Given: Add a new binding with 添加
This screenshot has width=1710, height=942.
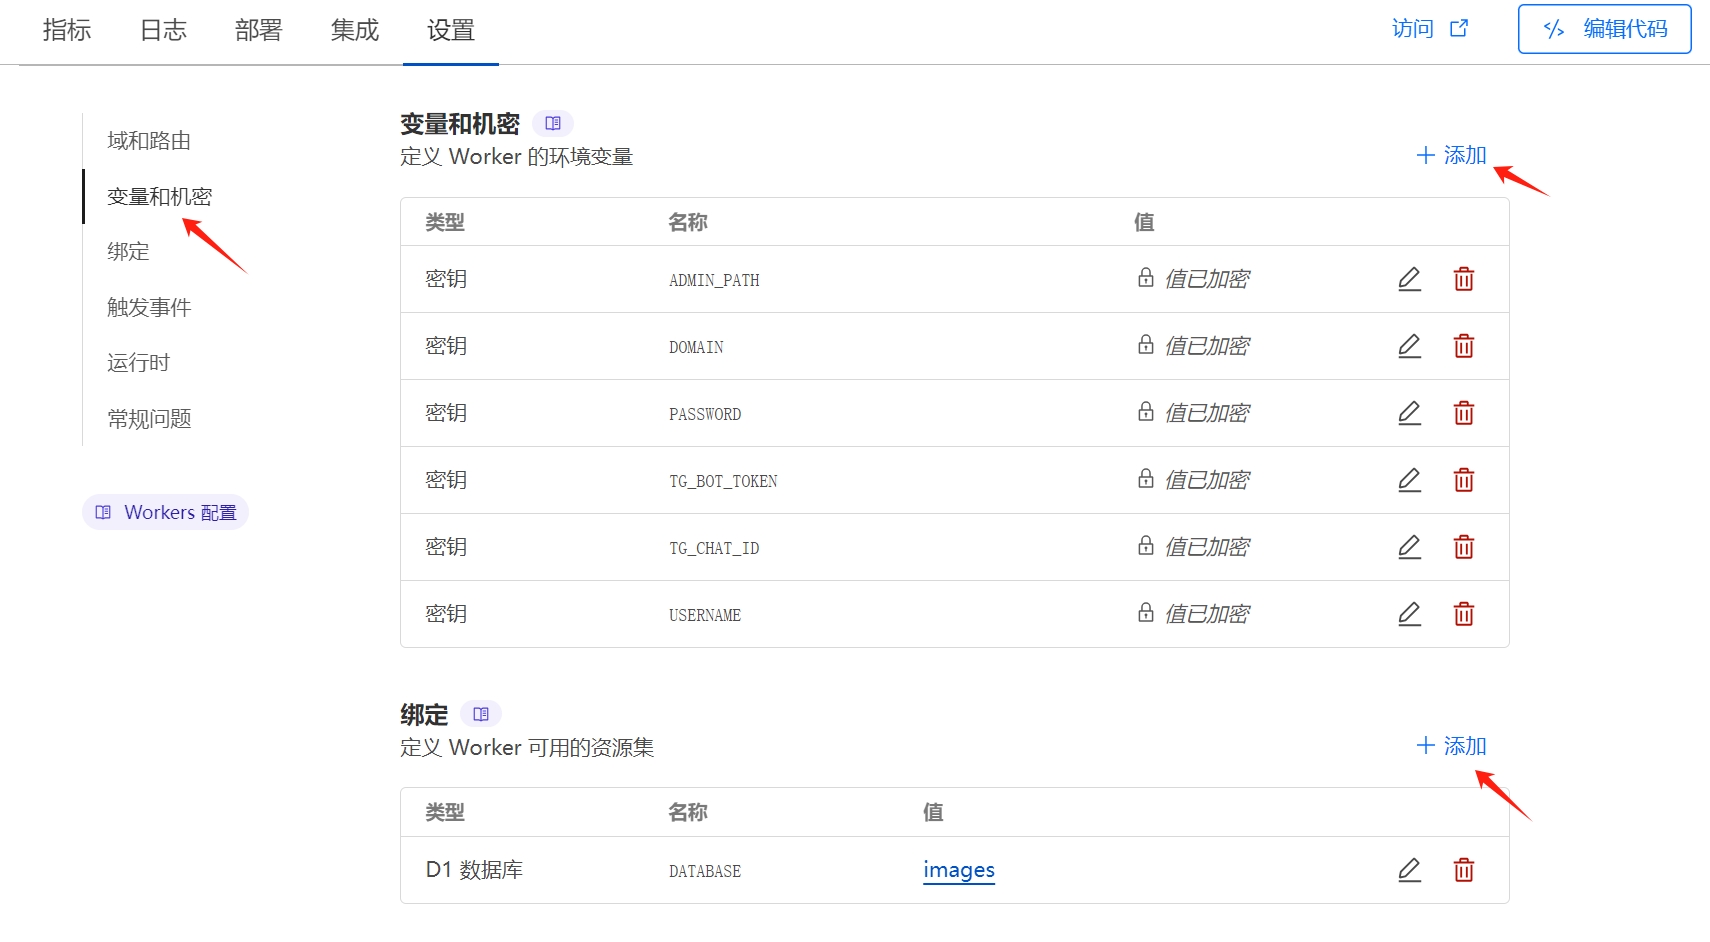Looking at the screenshot, I should point(1451,746).
